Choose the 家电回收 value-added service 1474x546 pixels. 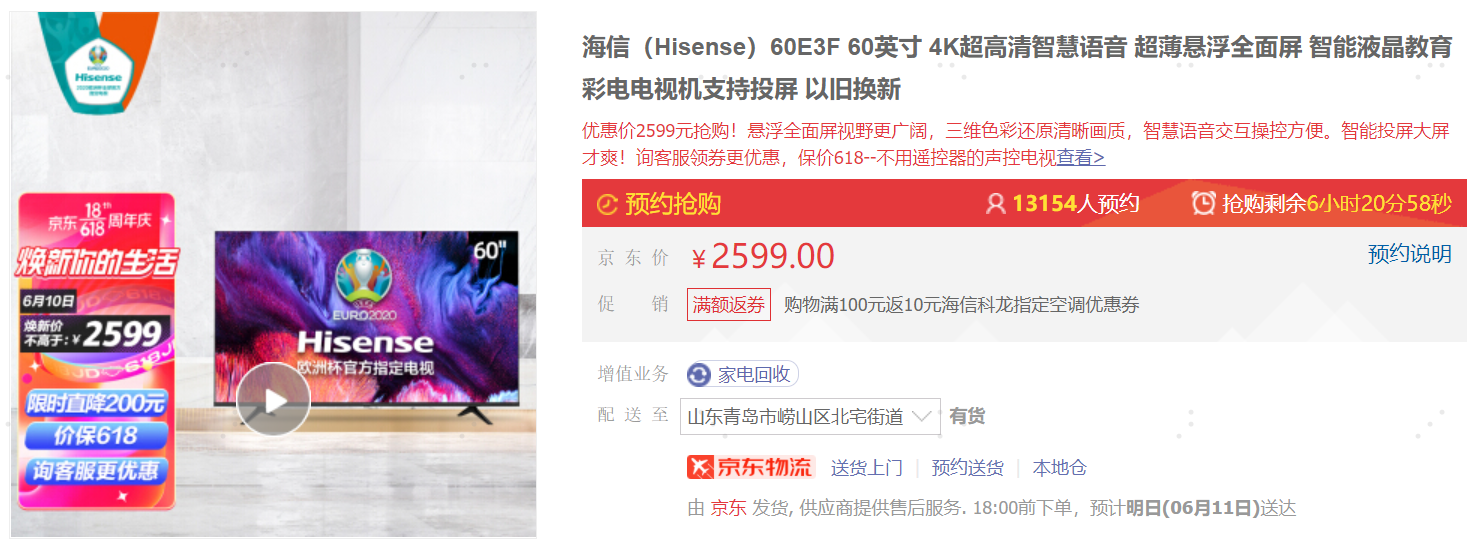pyautogui.click(x=742, y=375)
